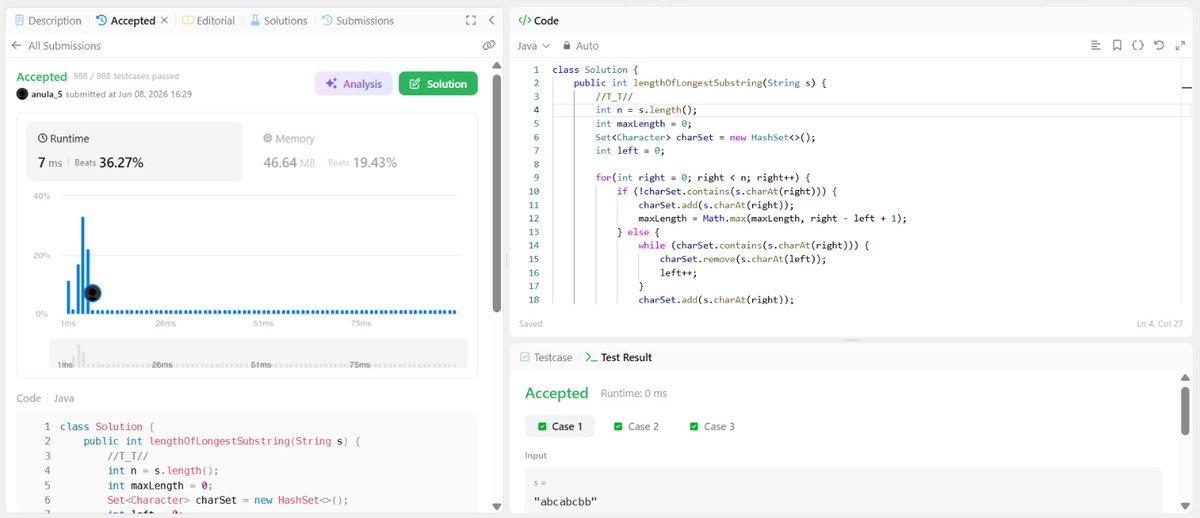Copy submission link icon
Image resolution: width=1200 pixels, height=518 pixels.
click(489, 45)
